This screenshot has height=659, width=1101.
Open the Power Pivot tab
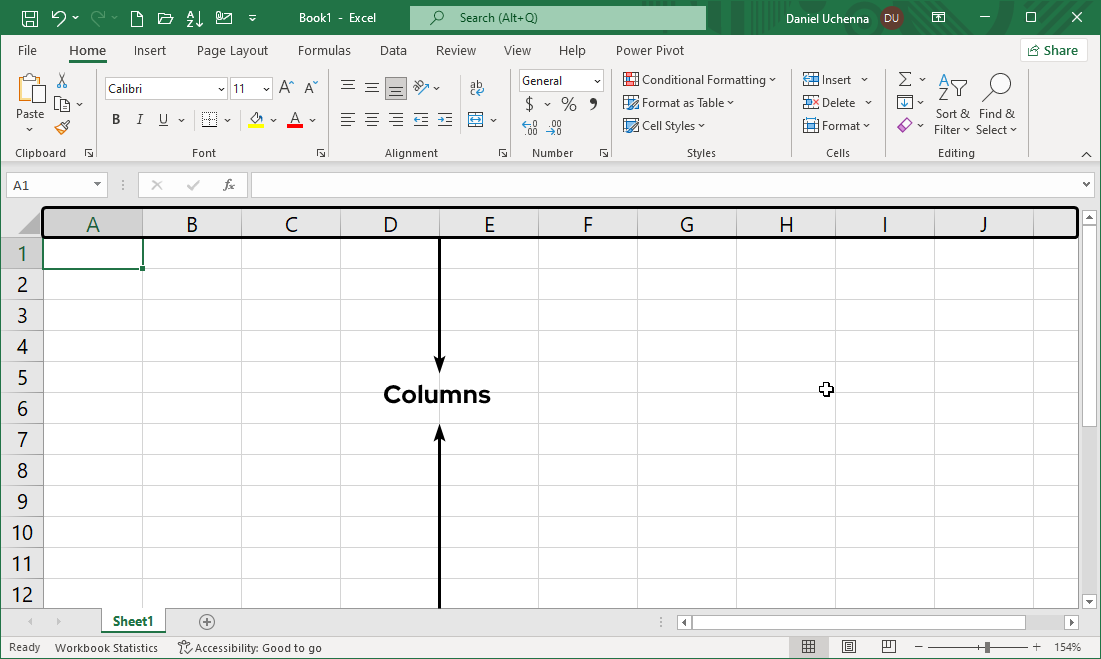[x=649, y=50]
